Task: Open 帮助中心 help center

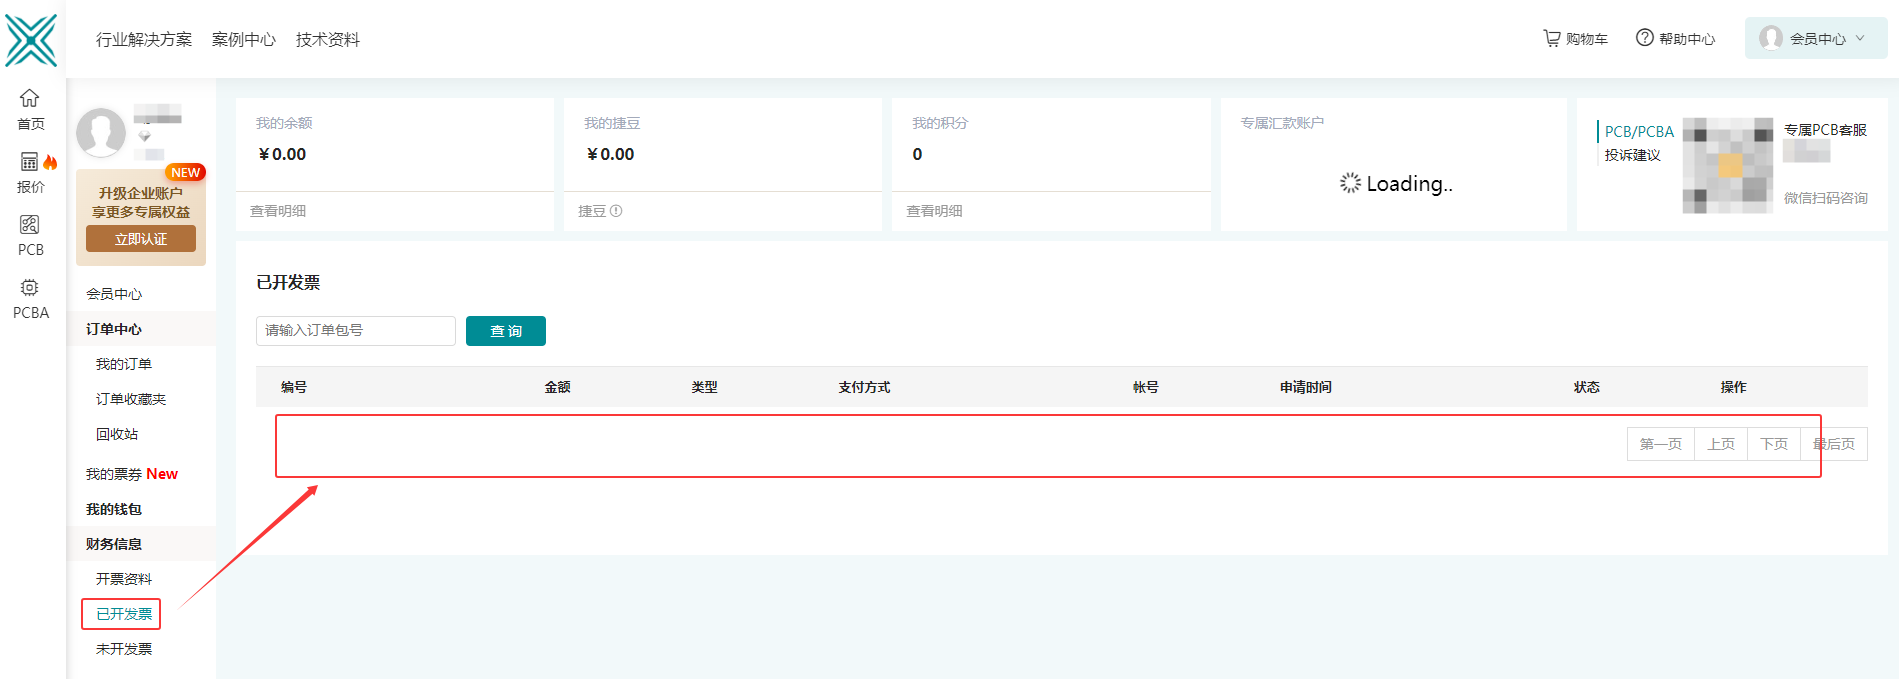Action: (x=1675, y=39)
